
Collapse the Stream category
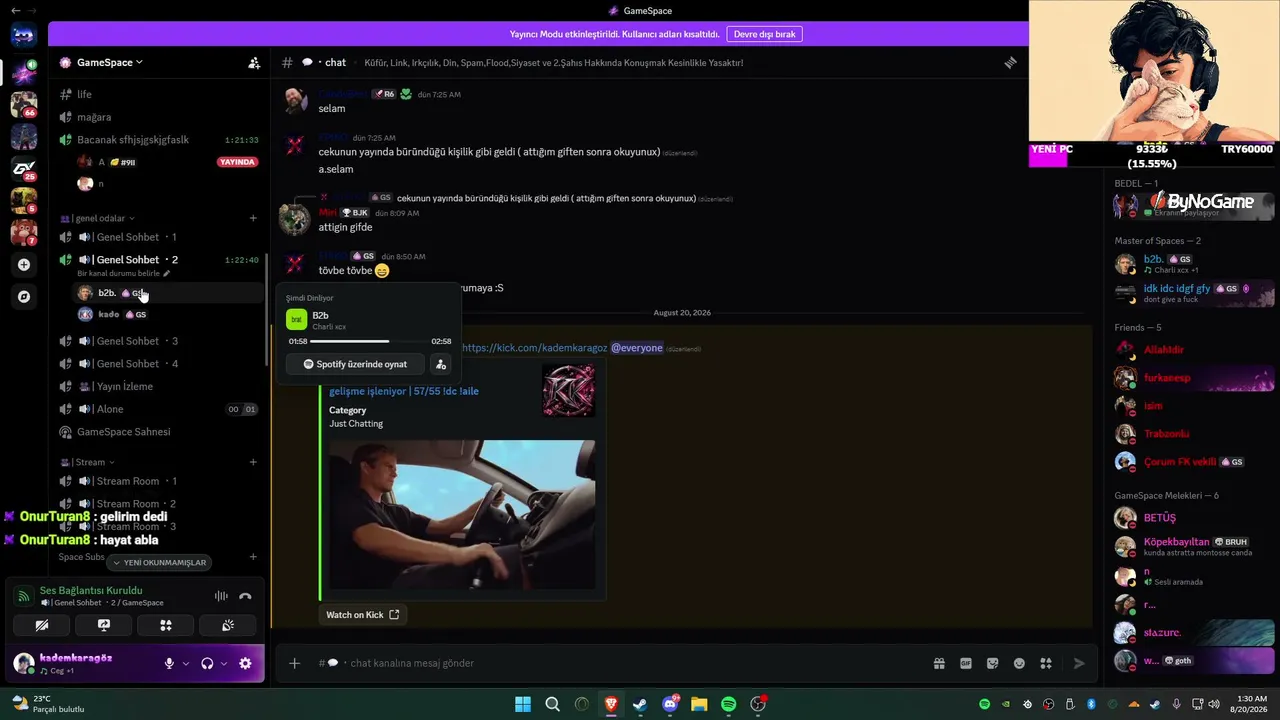(x=88, y=462)
